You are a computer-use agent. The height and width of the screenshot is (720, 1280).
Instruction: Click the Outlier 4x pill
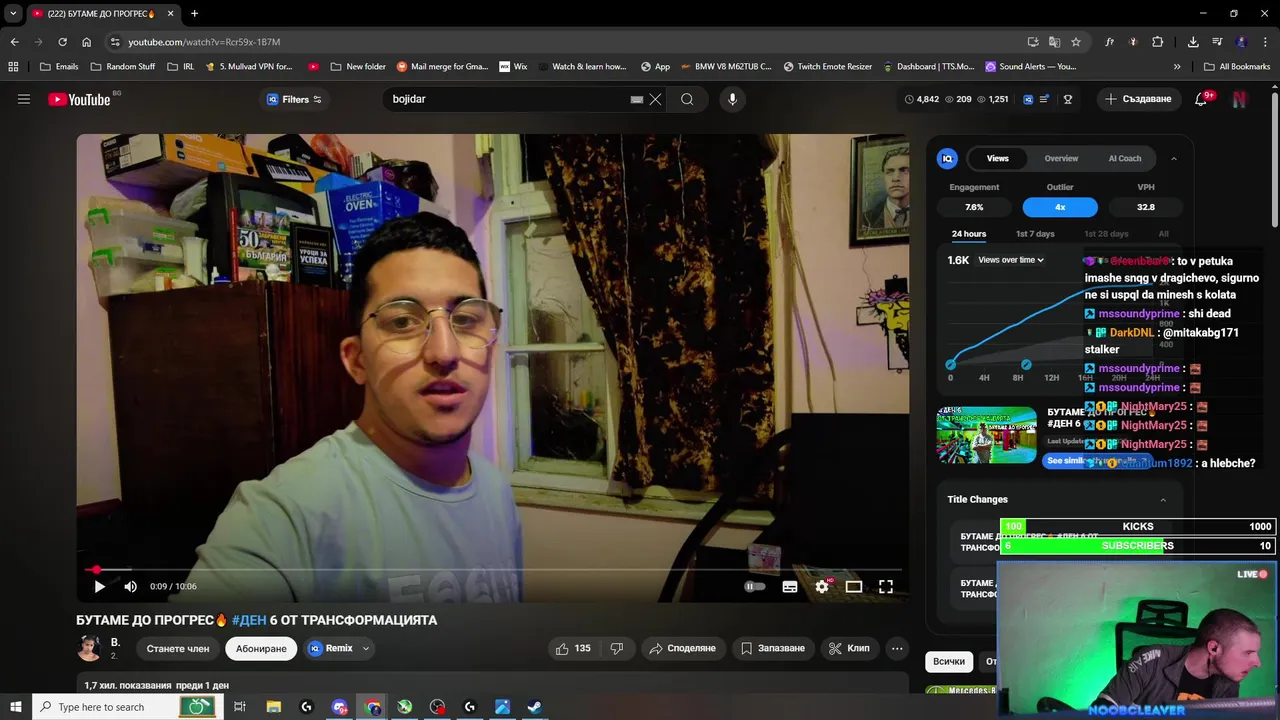1060,207
